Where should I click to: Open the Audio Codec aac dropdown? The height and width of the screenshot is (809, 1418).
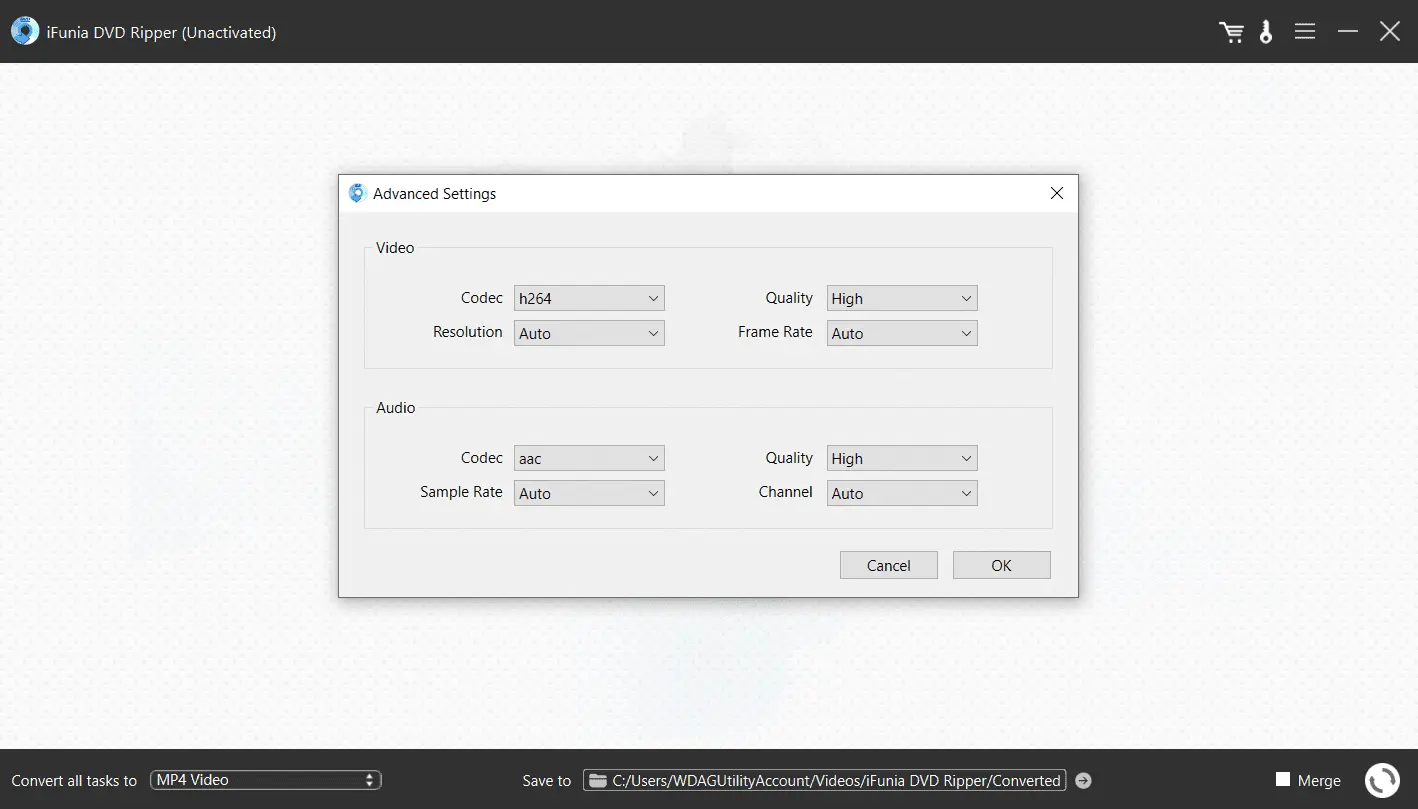[x=589, y=458]
